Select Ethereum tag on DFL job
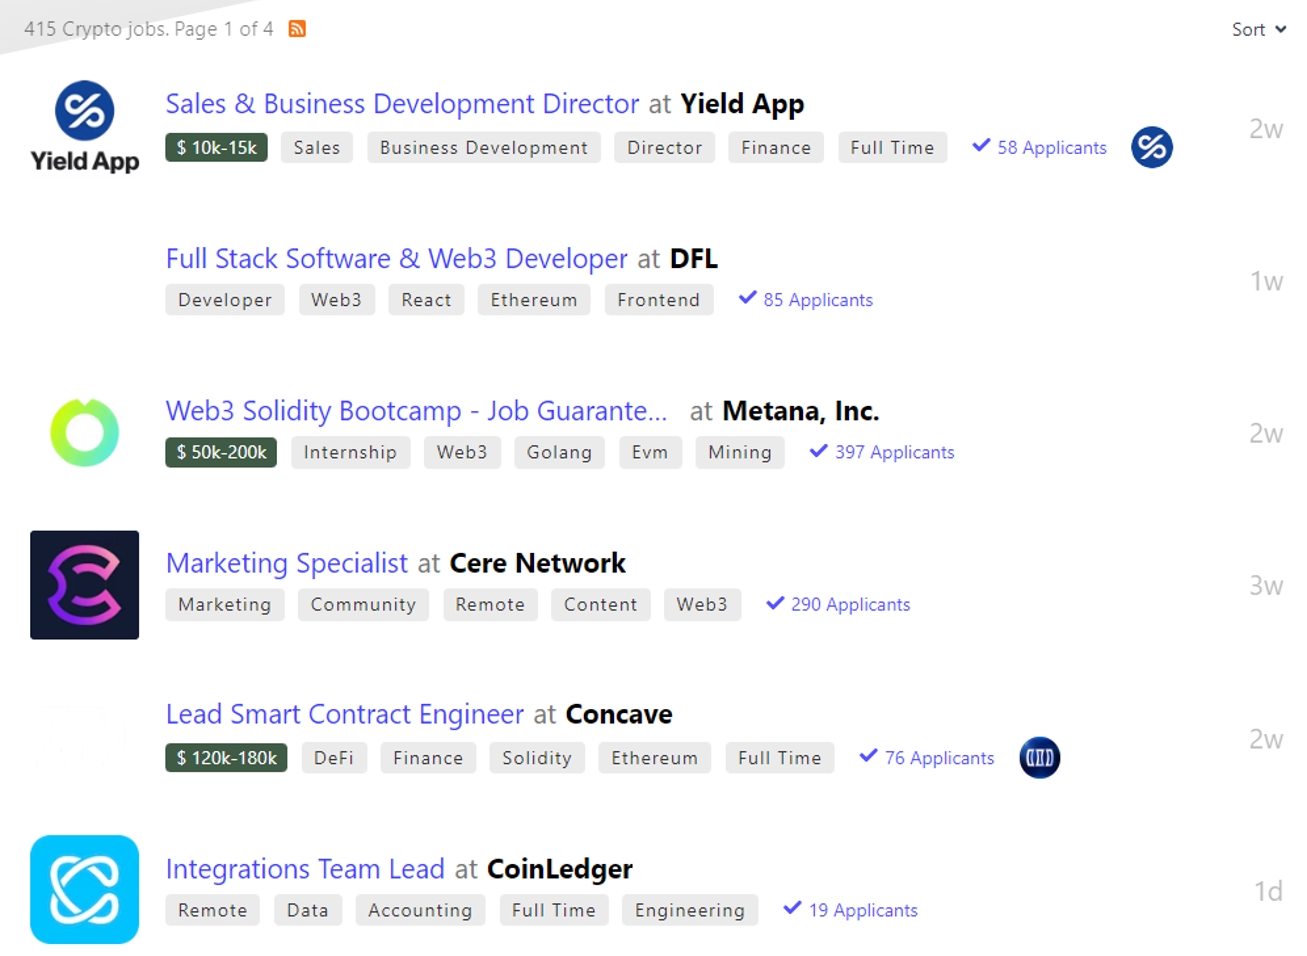 pos(534,300)
